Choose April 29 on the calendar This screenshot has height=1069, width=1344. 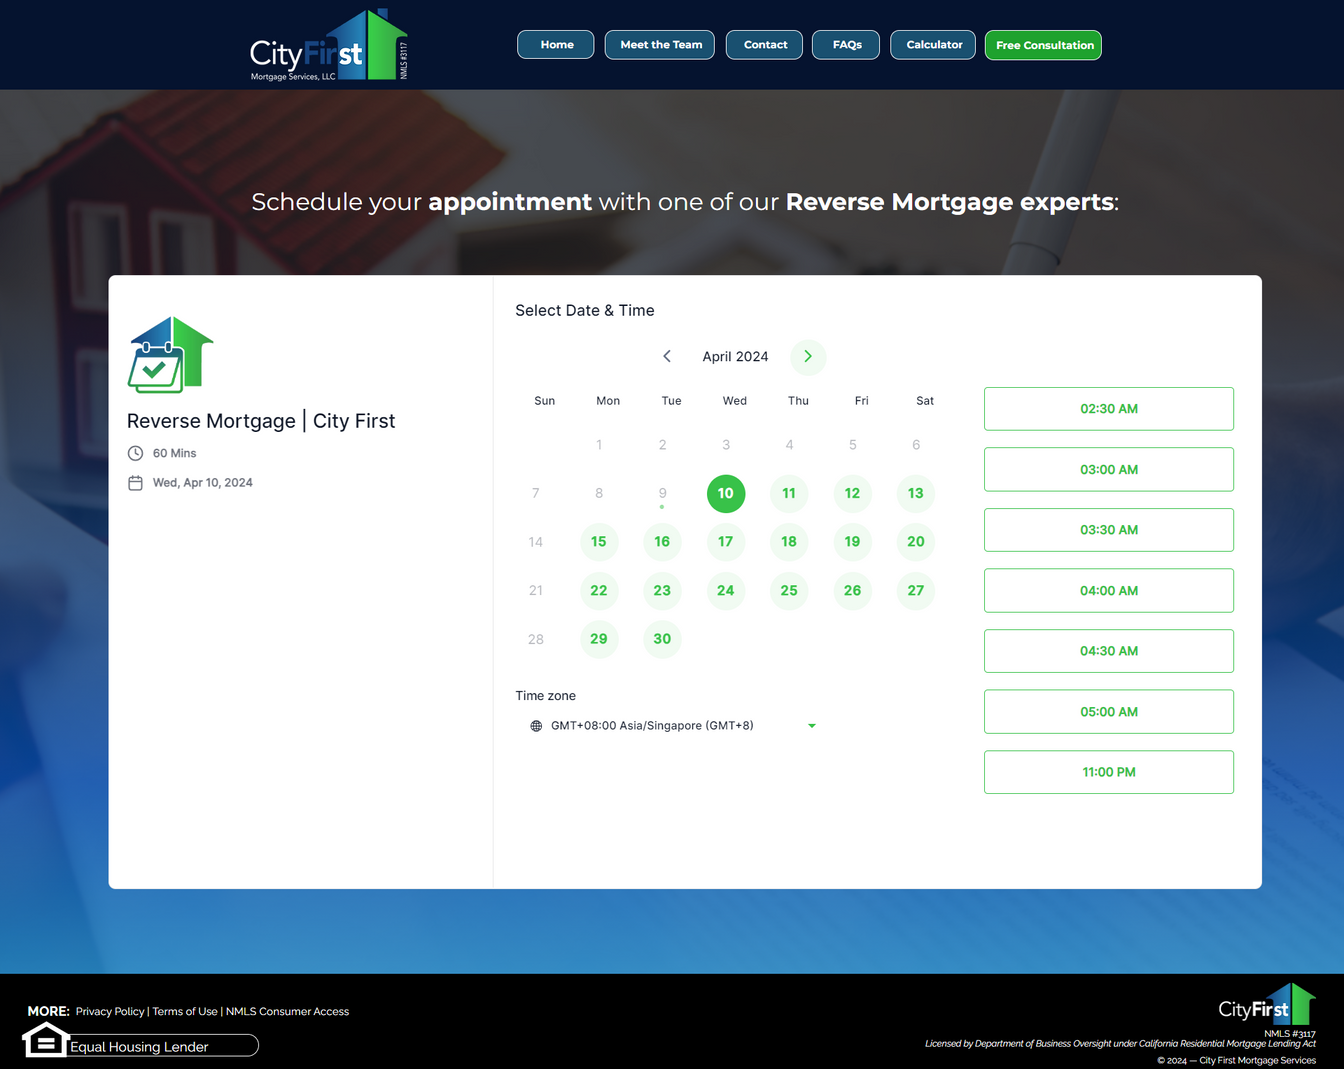click(599, 639)
